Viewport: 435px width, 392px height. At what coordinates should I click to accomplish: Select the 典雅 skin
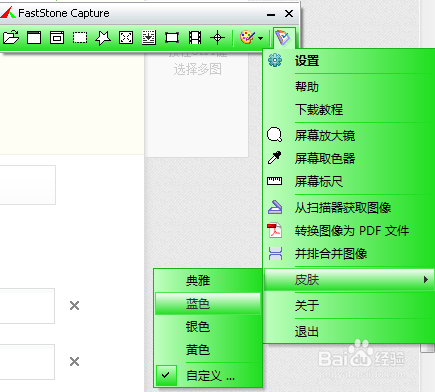208,281
